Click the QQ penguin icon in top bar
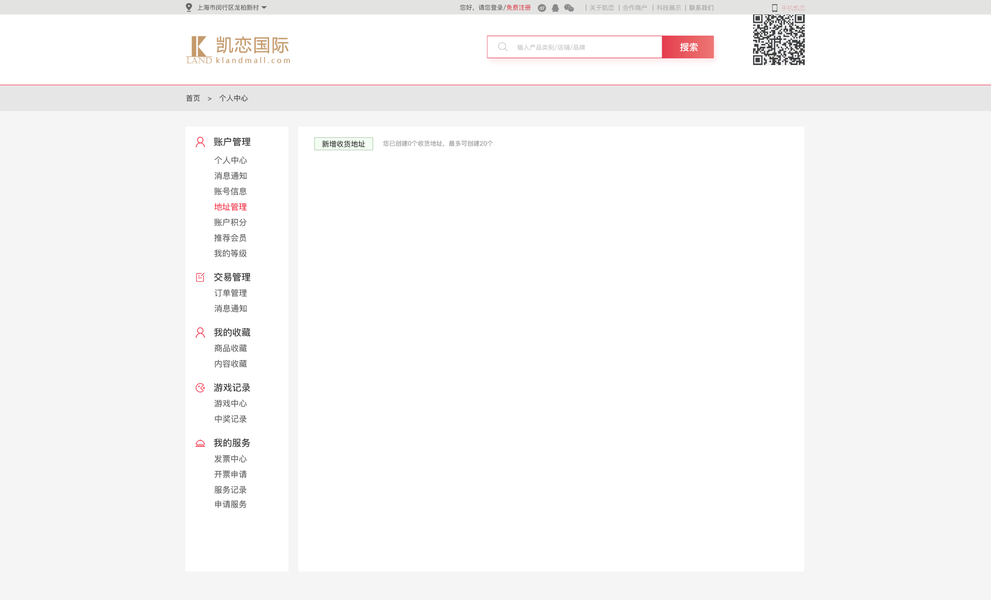Image resolution: width=991 pixels, height=600 pixels. 555,7
